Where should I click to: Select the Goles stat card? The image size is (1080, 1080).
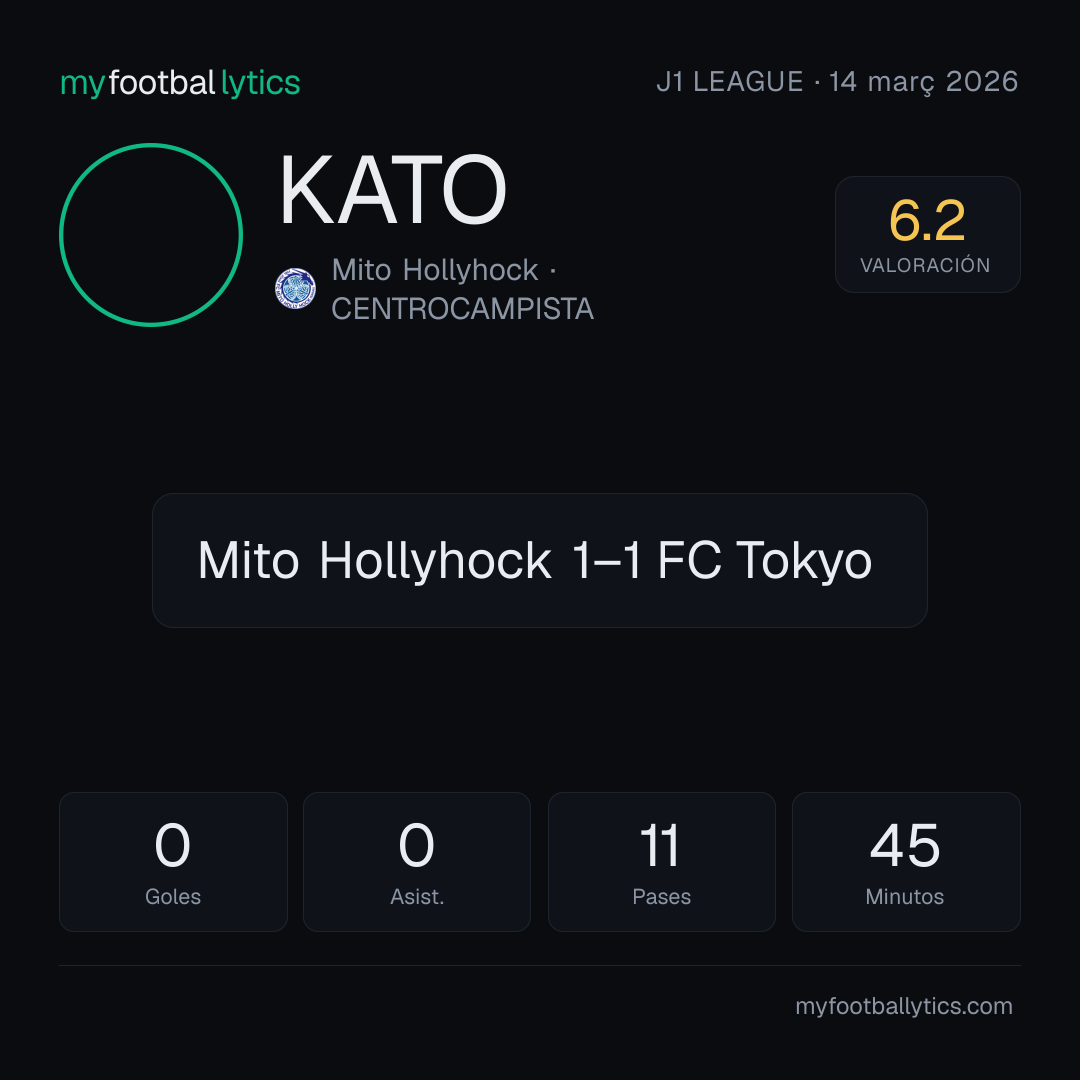173,862
